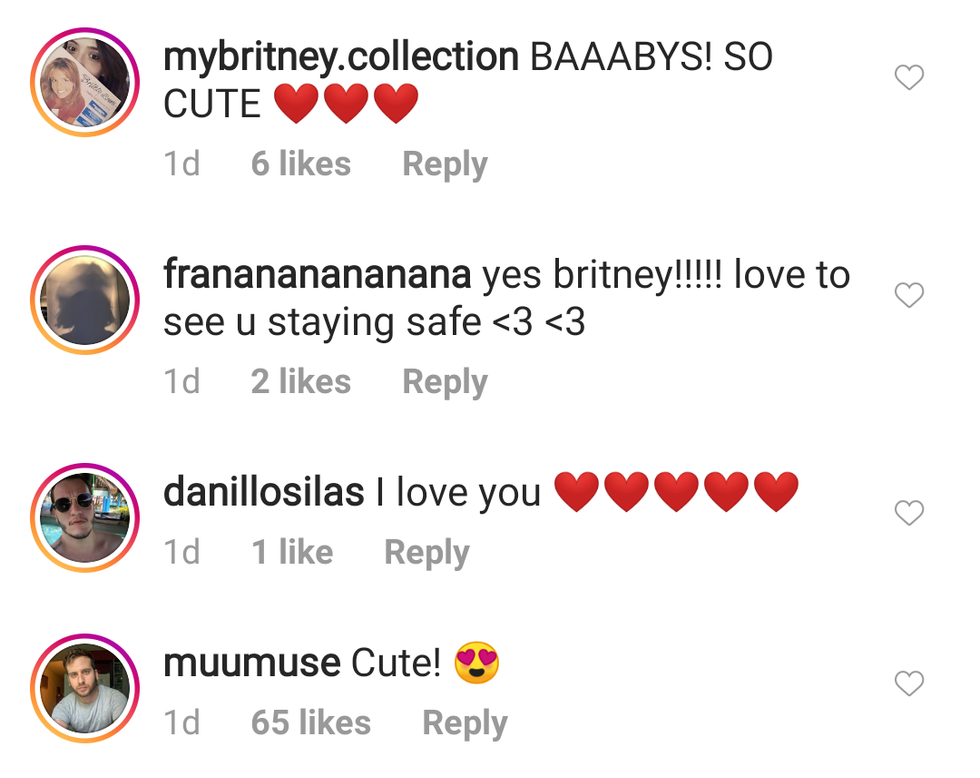The height and width of the screenshot is (778, 980).
Task: Like muumuse's "Cute!" comment
Action: (x=908, y=684)
